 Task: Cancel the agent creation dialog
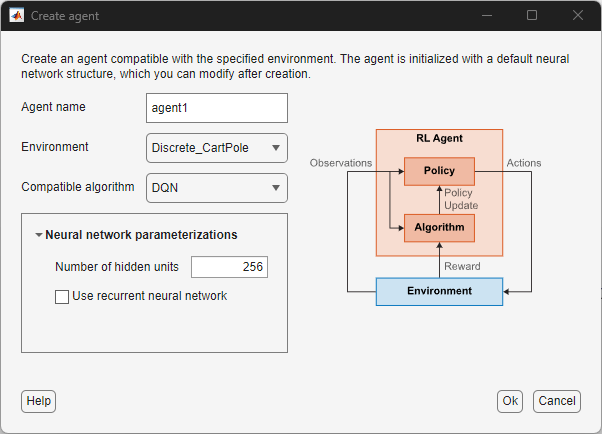click(x=556, y=401)
